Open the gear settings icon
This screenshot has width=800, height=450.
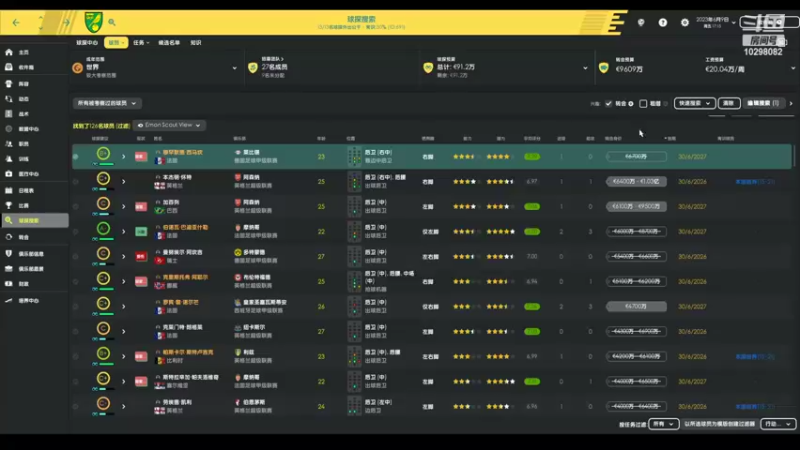click(x=685, y=22)
